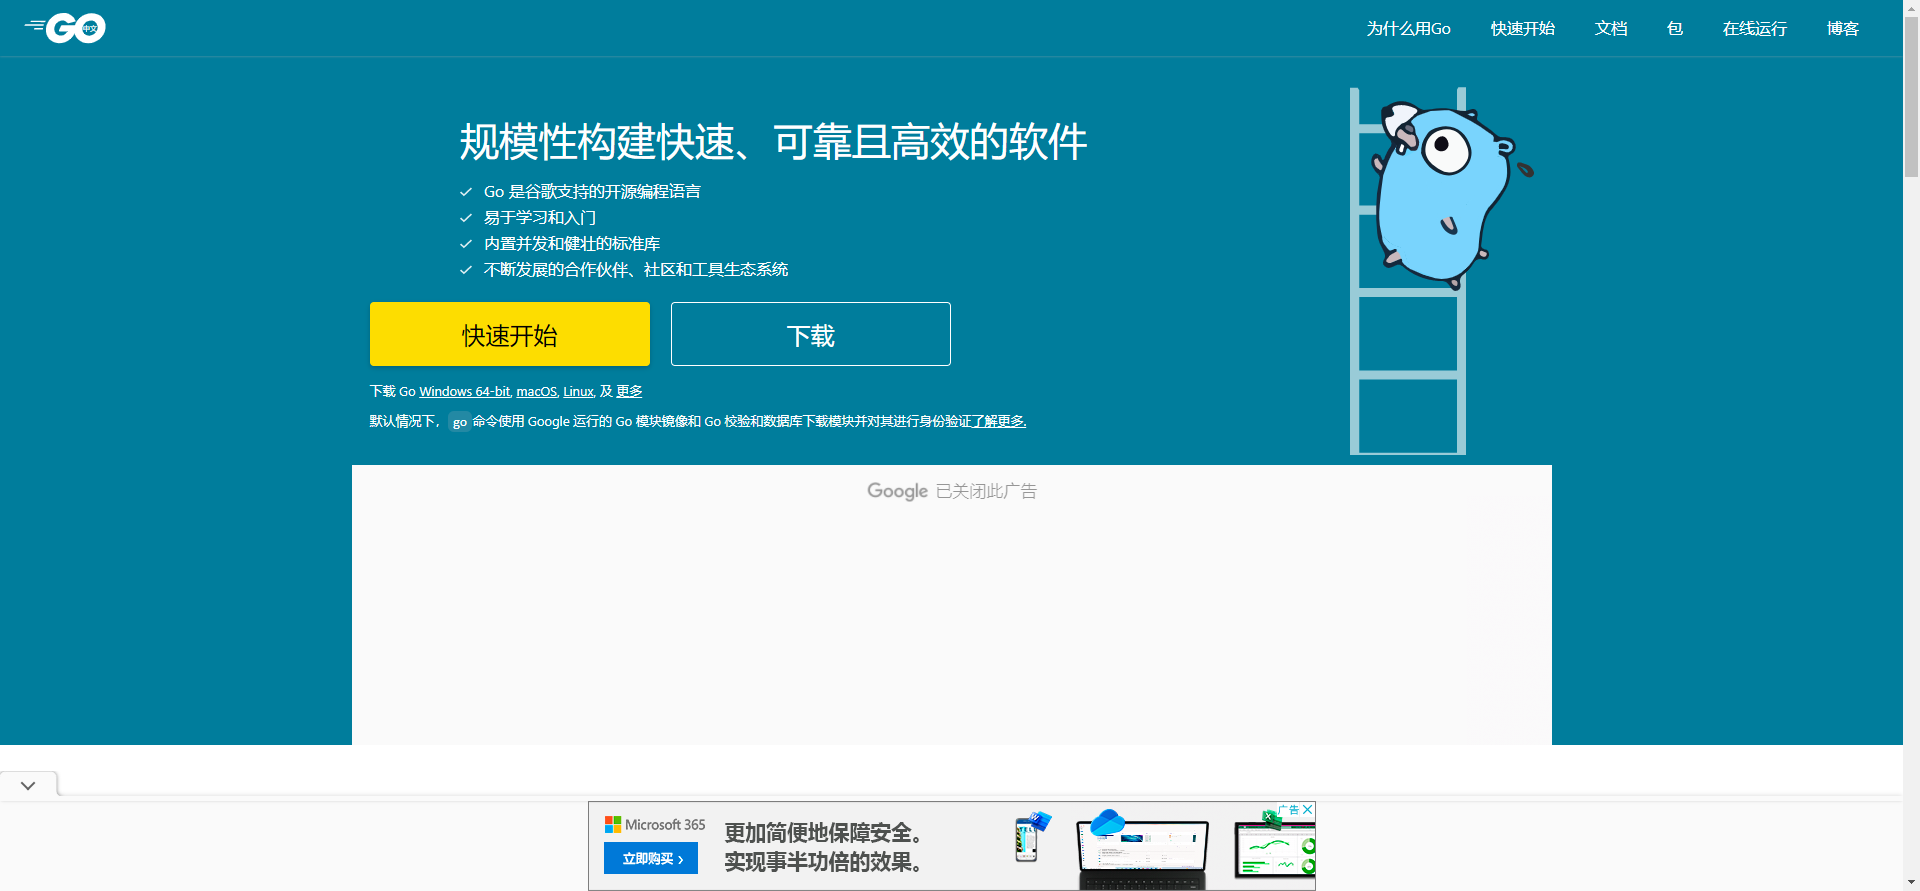Click the 下载 button

click(811, 334)
